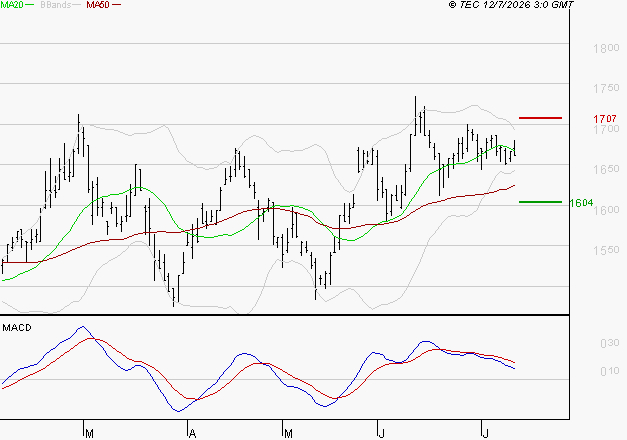Click the 1750 price axis label
The image size is (627, 440).
[x=606, y=88]
